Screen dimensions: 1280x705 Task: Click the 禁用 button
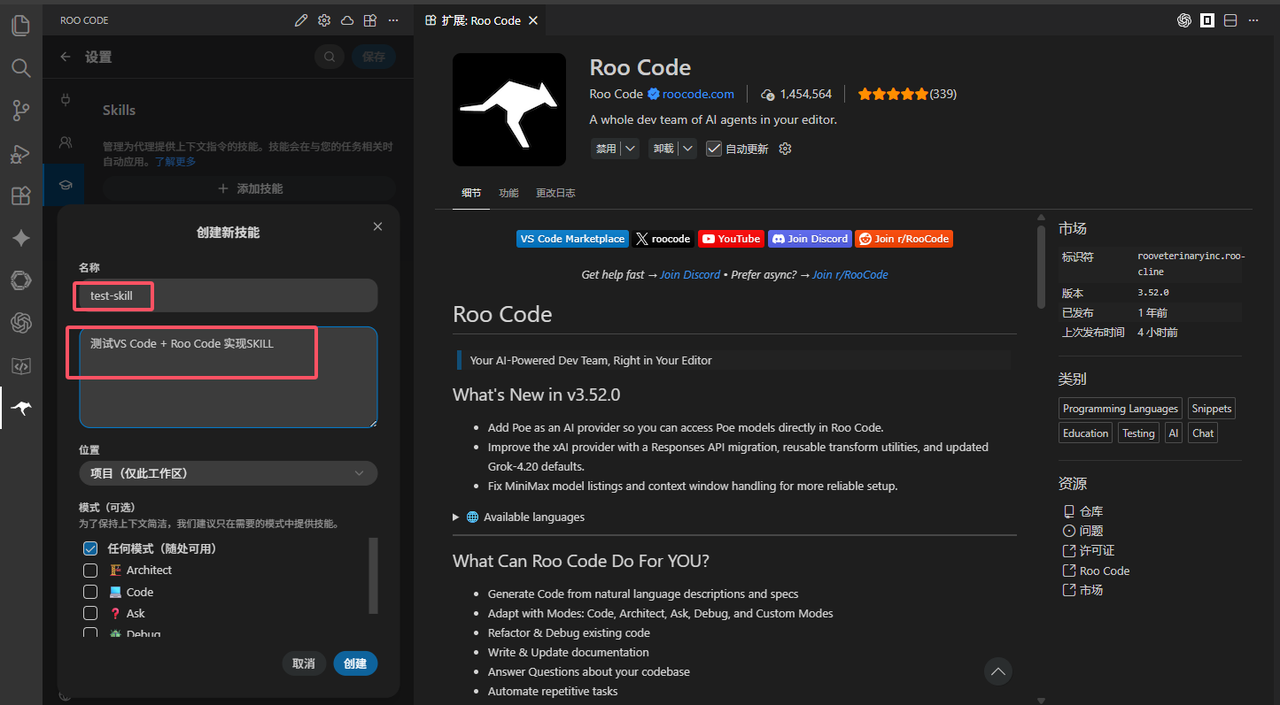(x=606, y=148)
